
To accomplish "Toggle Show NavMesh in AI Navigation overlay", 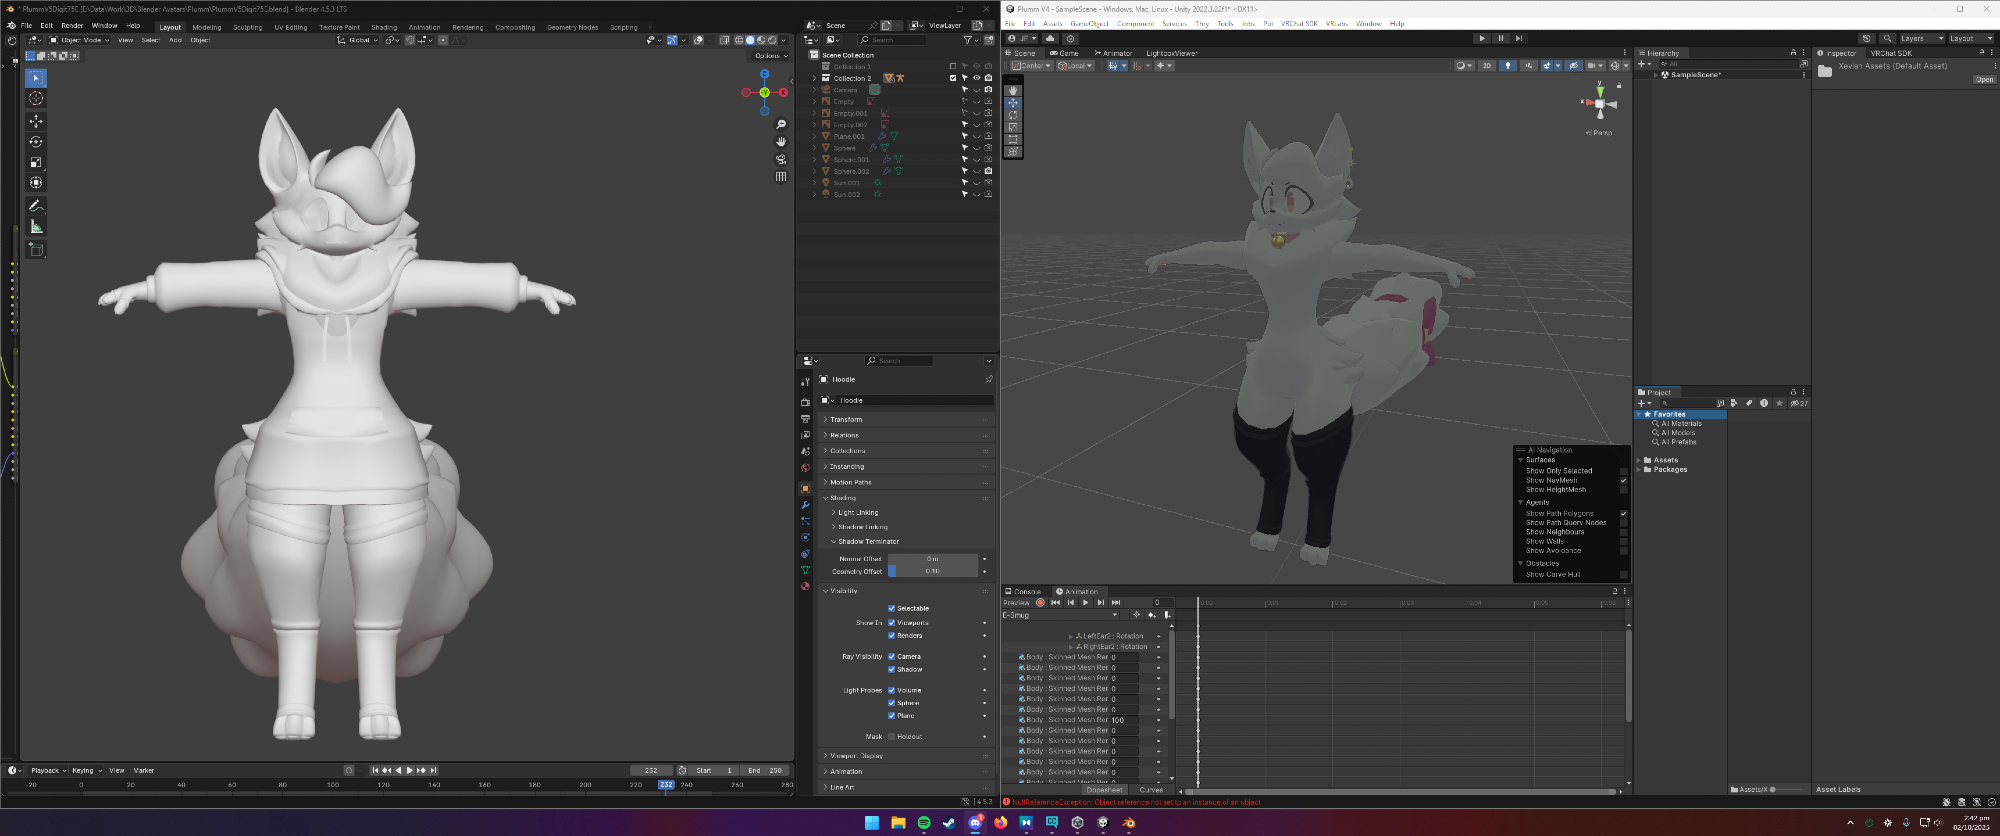I will [1623, 481].
